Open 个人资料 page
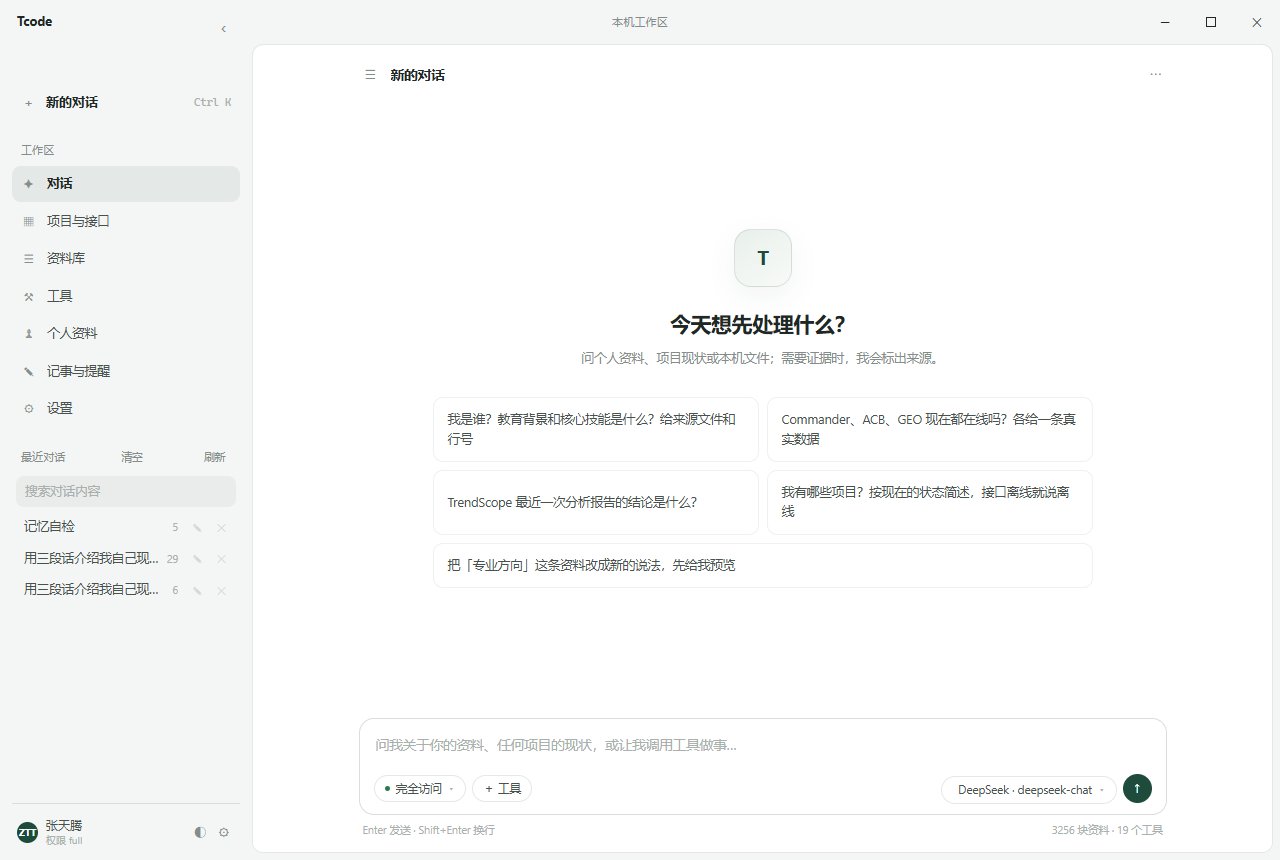This screenshot has height=860, width=1280. click(x=126, y=333)
